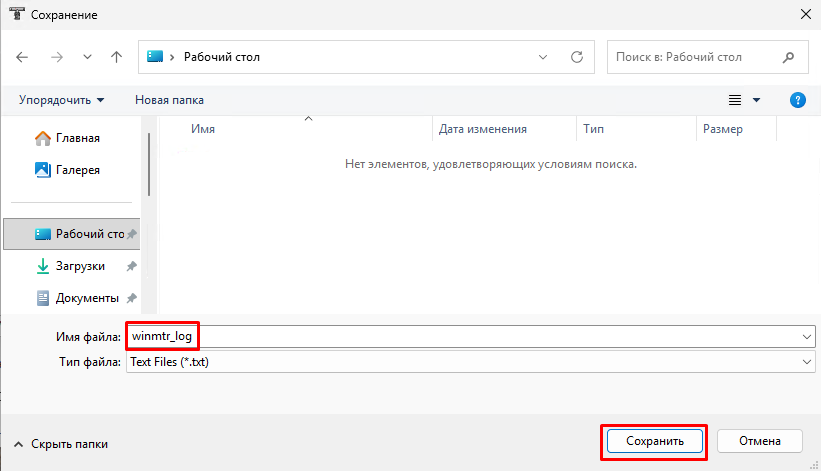
Task: Create a new folder with Новая папка
Action: [x=169, y=100]
